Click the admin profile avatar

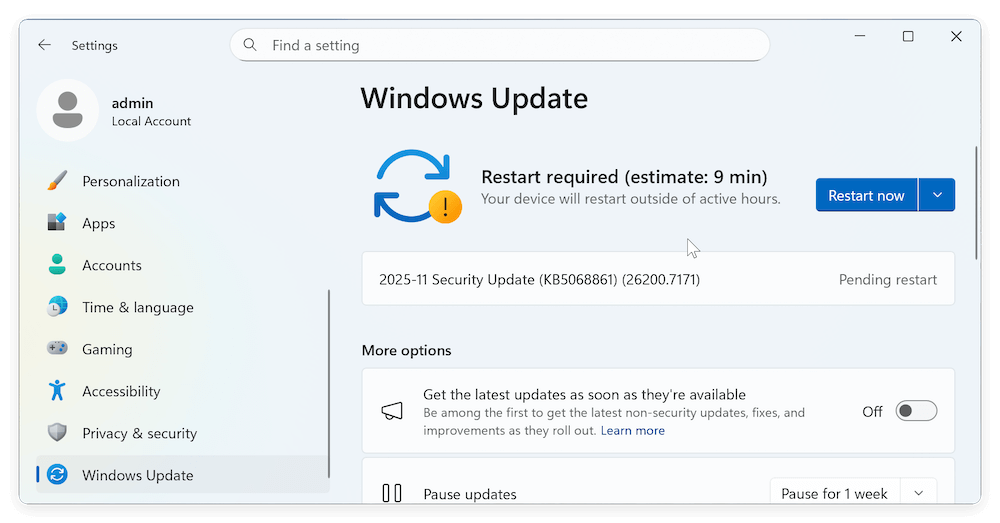coord(68,110)
